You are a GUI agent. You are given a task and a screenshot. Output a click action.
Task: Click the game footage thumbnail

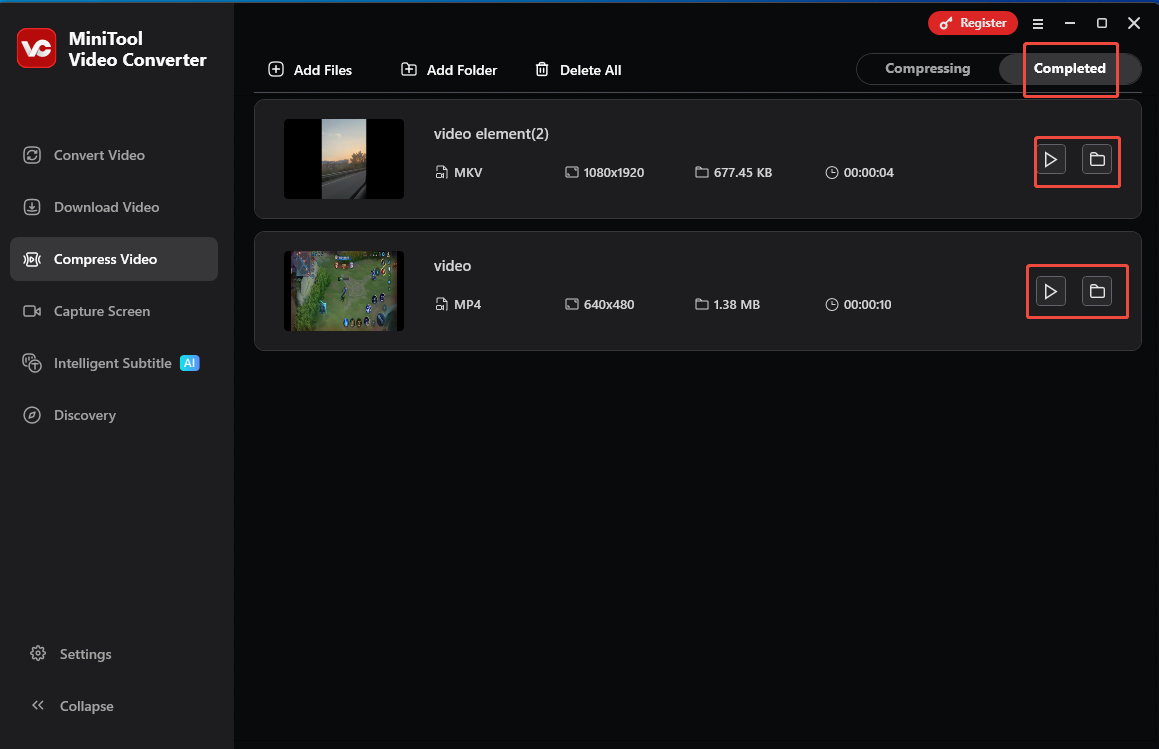344,291
